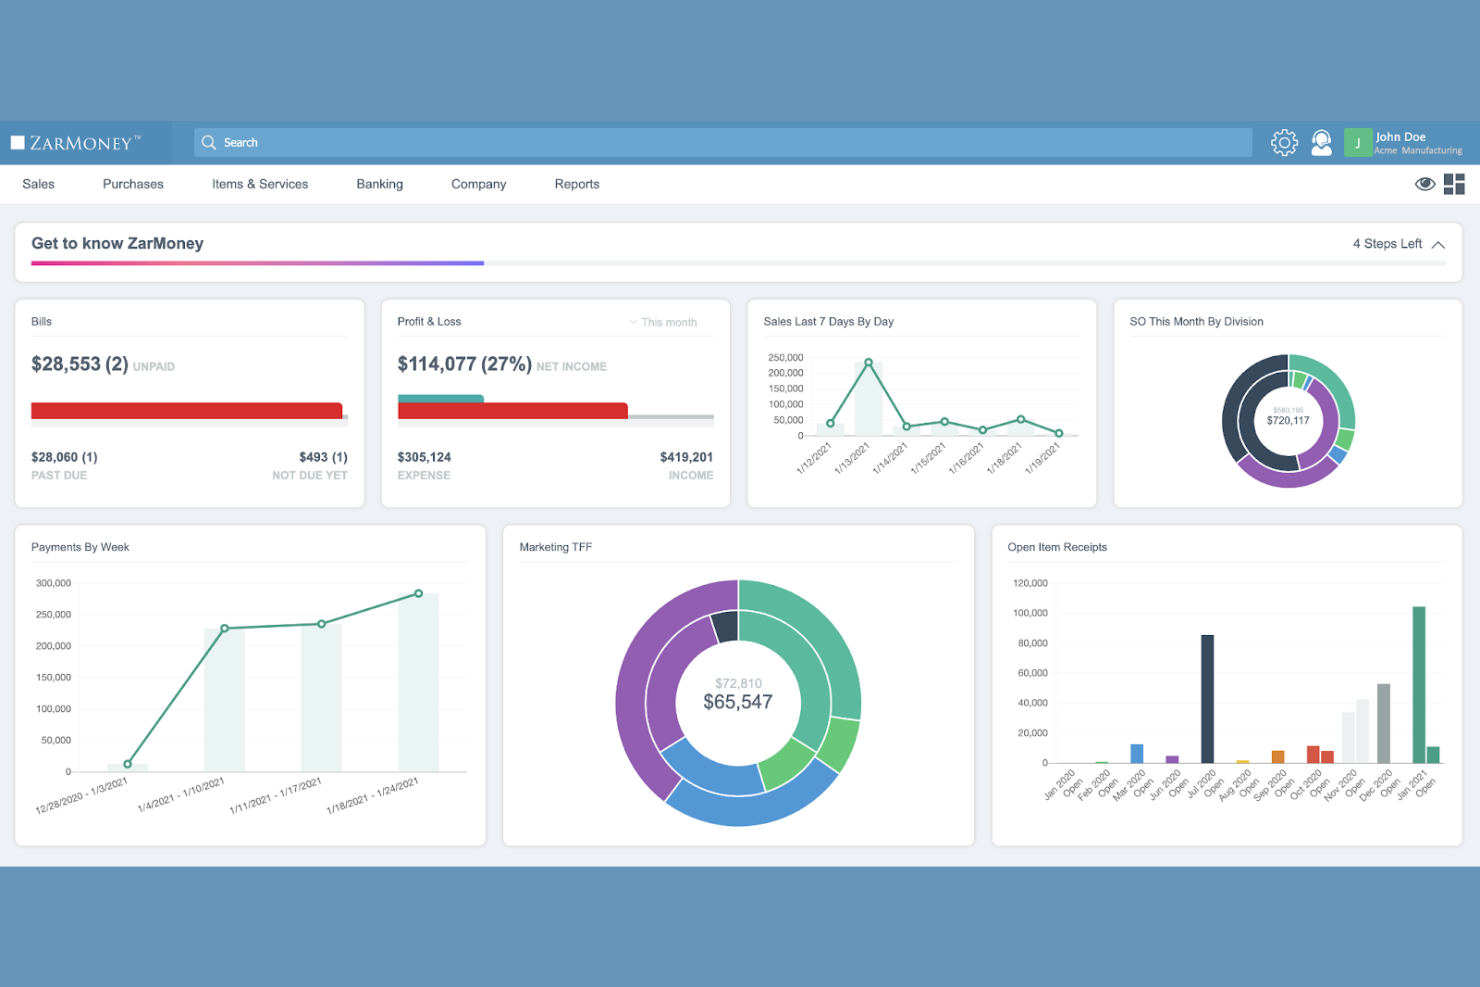Click the Sales Last 7 Days By Day title
This screenshot has height=987, width=1480.
(828, 321)
